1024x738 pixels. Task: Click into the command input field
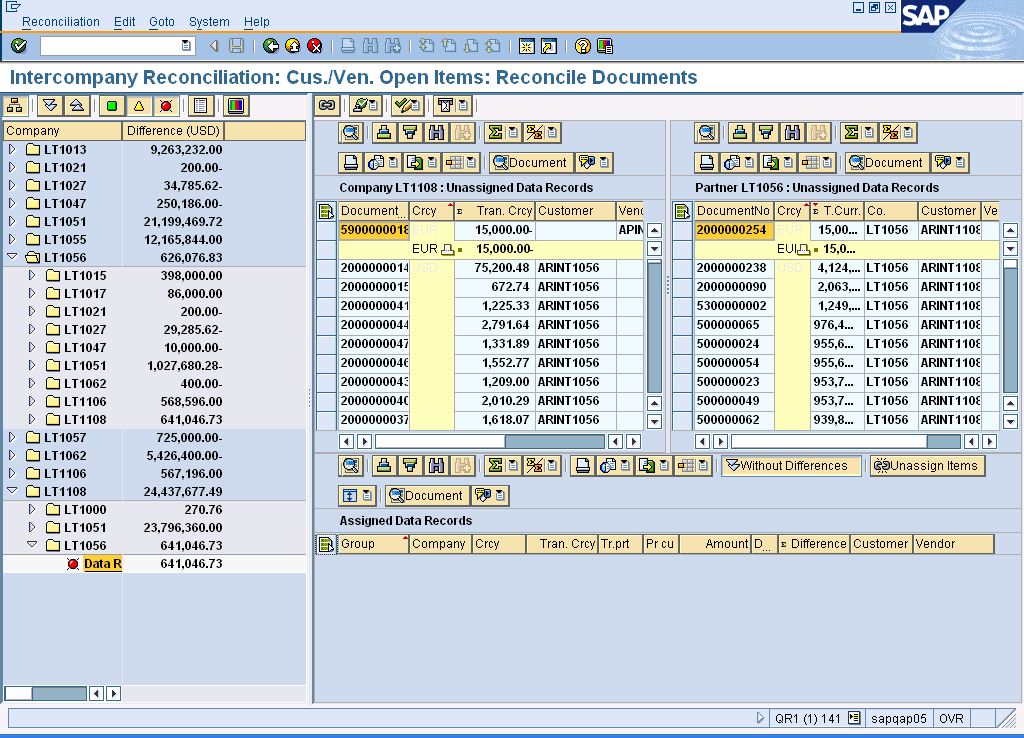(x=110, y=46)
